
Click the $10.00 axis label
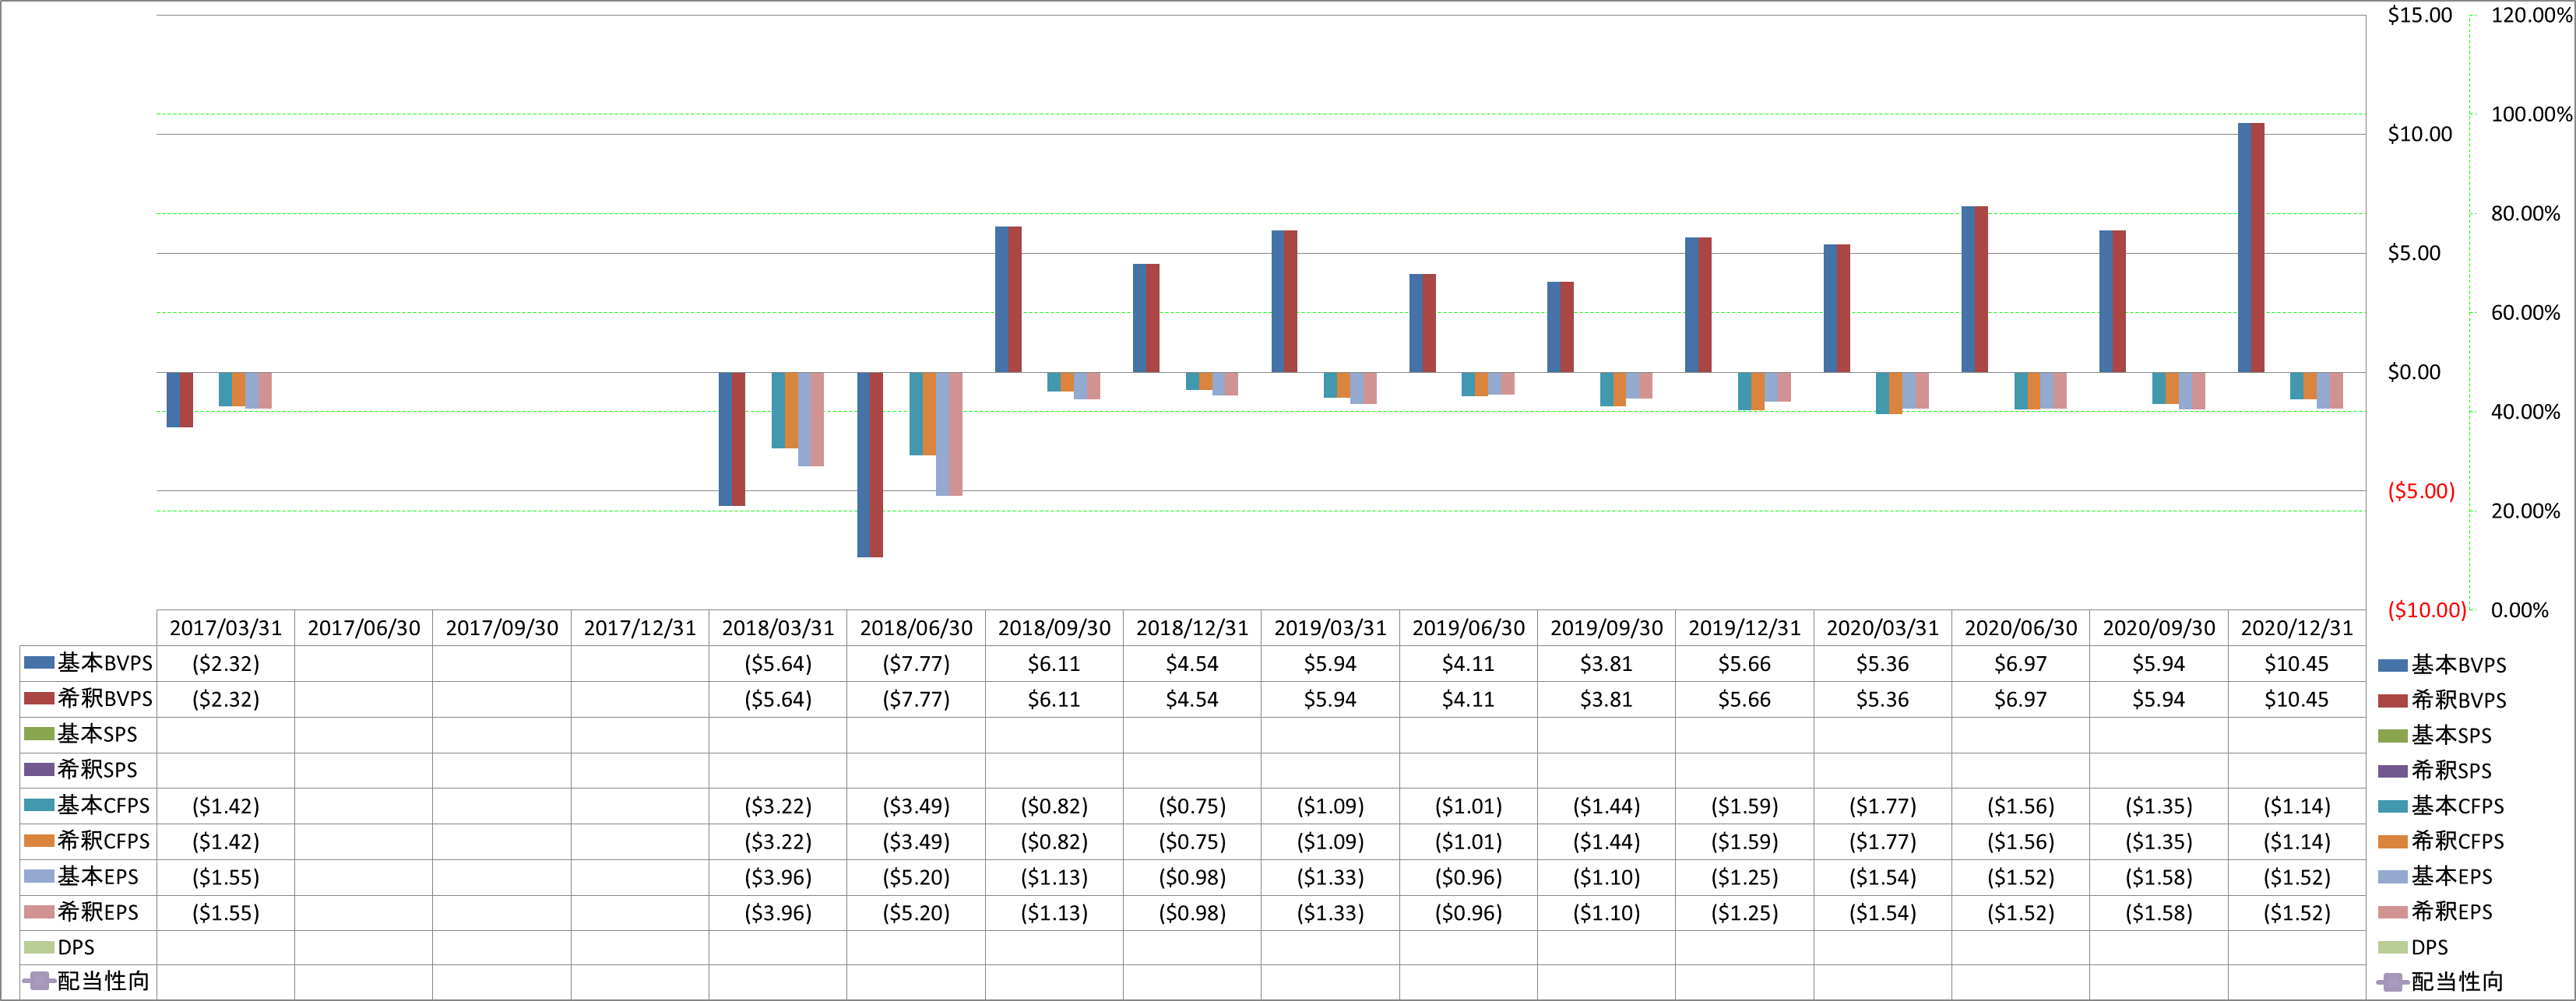[2420, 134]
